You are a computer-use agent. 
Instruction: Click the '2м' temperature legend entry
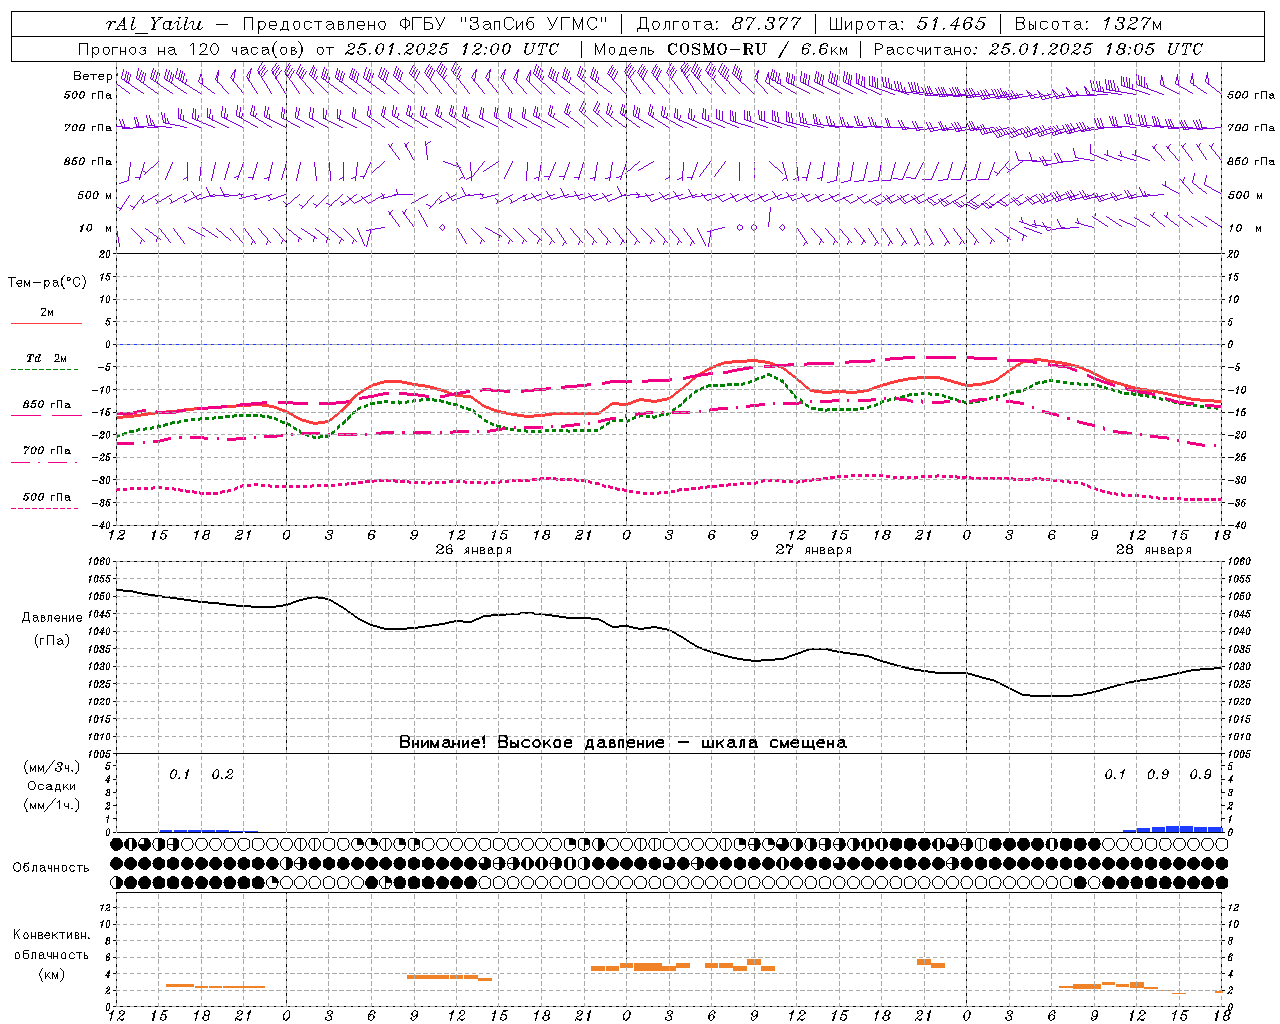click(x=47, y=312)
